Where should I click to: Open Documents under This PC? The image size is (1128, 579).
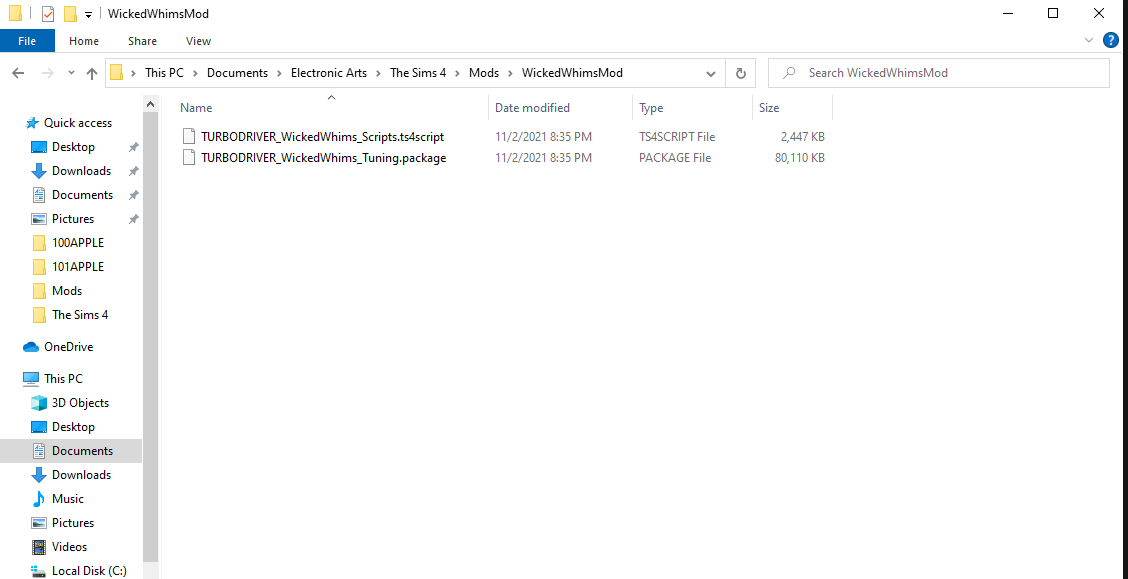coord(82,451)
